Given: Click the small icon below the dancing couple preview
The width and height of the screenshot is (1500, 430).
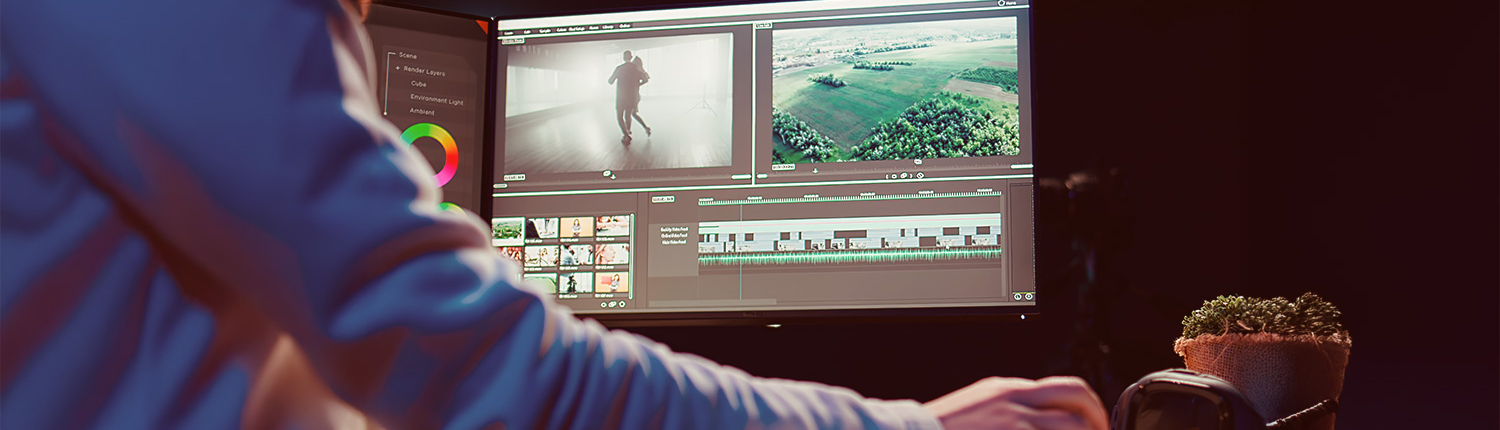Looking at the screenshot, I should coord(607,174).
